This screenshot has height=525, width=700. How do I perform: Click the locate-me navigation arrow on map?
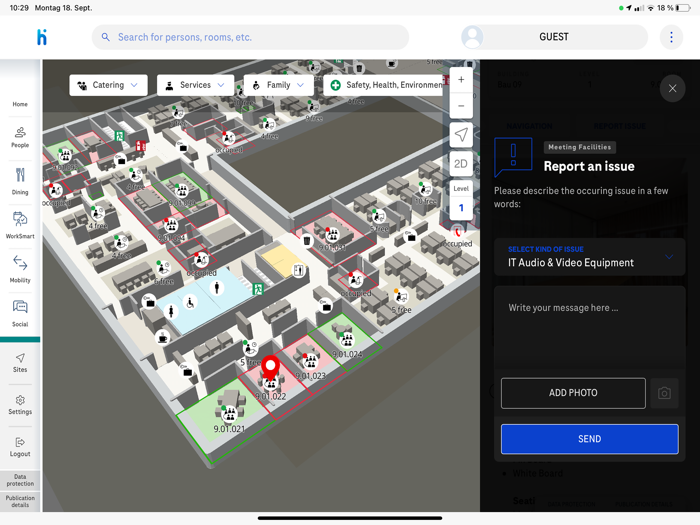(x=461, y=135)
